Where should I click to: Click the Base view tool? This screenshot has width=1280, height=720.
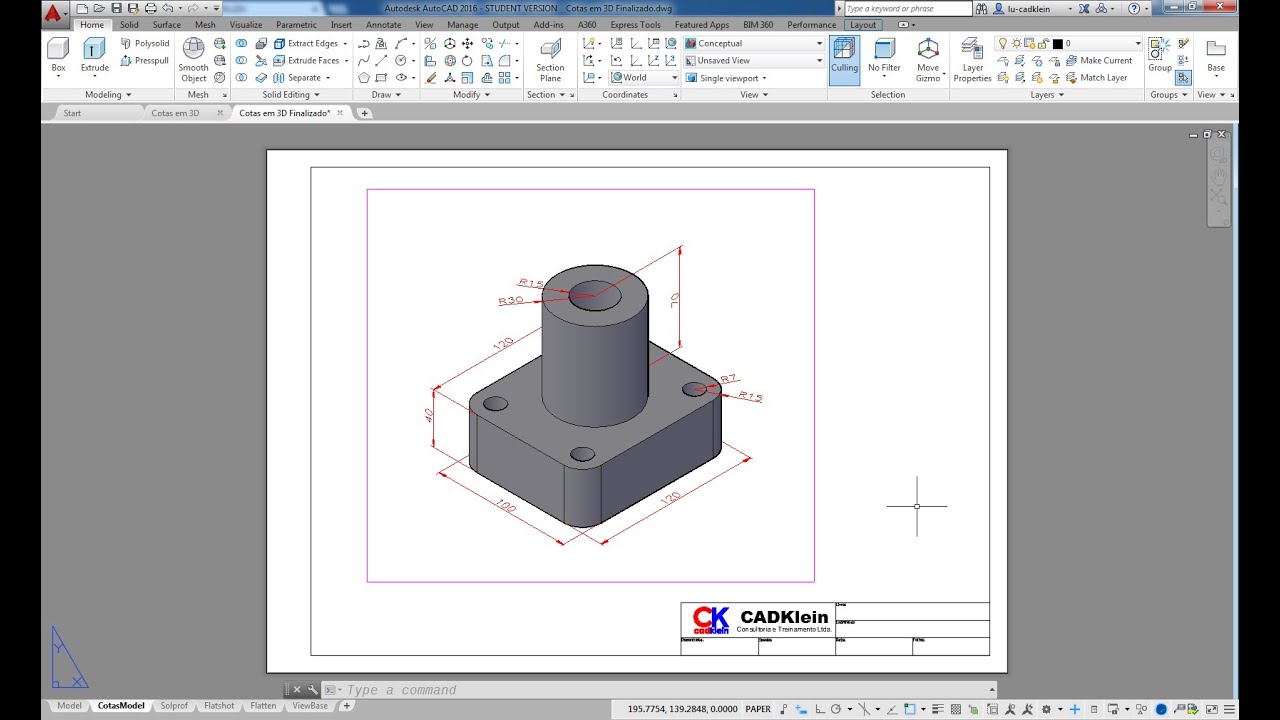1215,56
